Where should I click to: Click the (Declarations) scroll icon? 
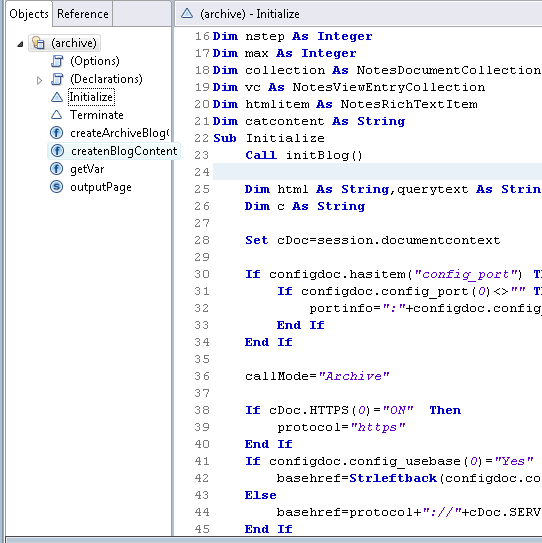click(57, 79)
